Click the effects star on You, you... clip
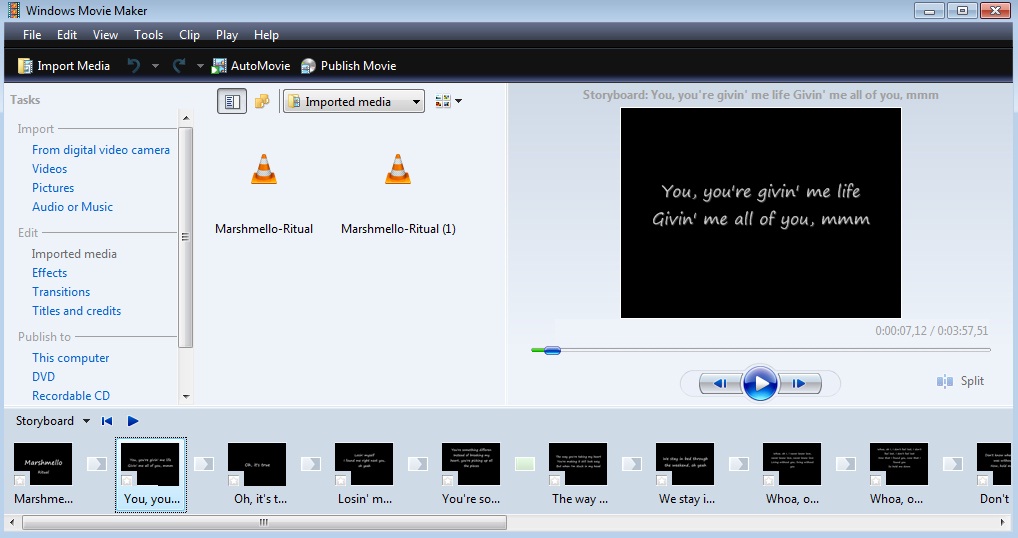Screen dimensions: 1018x538 pyautogui.click(x=127, y=480)
